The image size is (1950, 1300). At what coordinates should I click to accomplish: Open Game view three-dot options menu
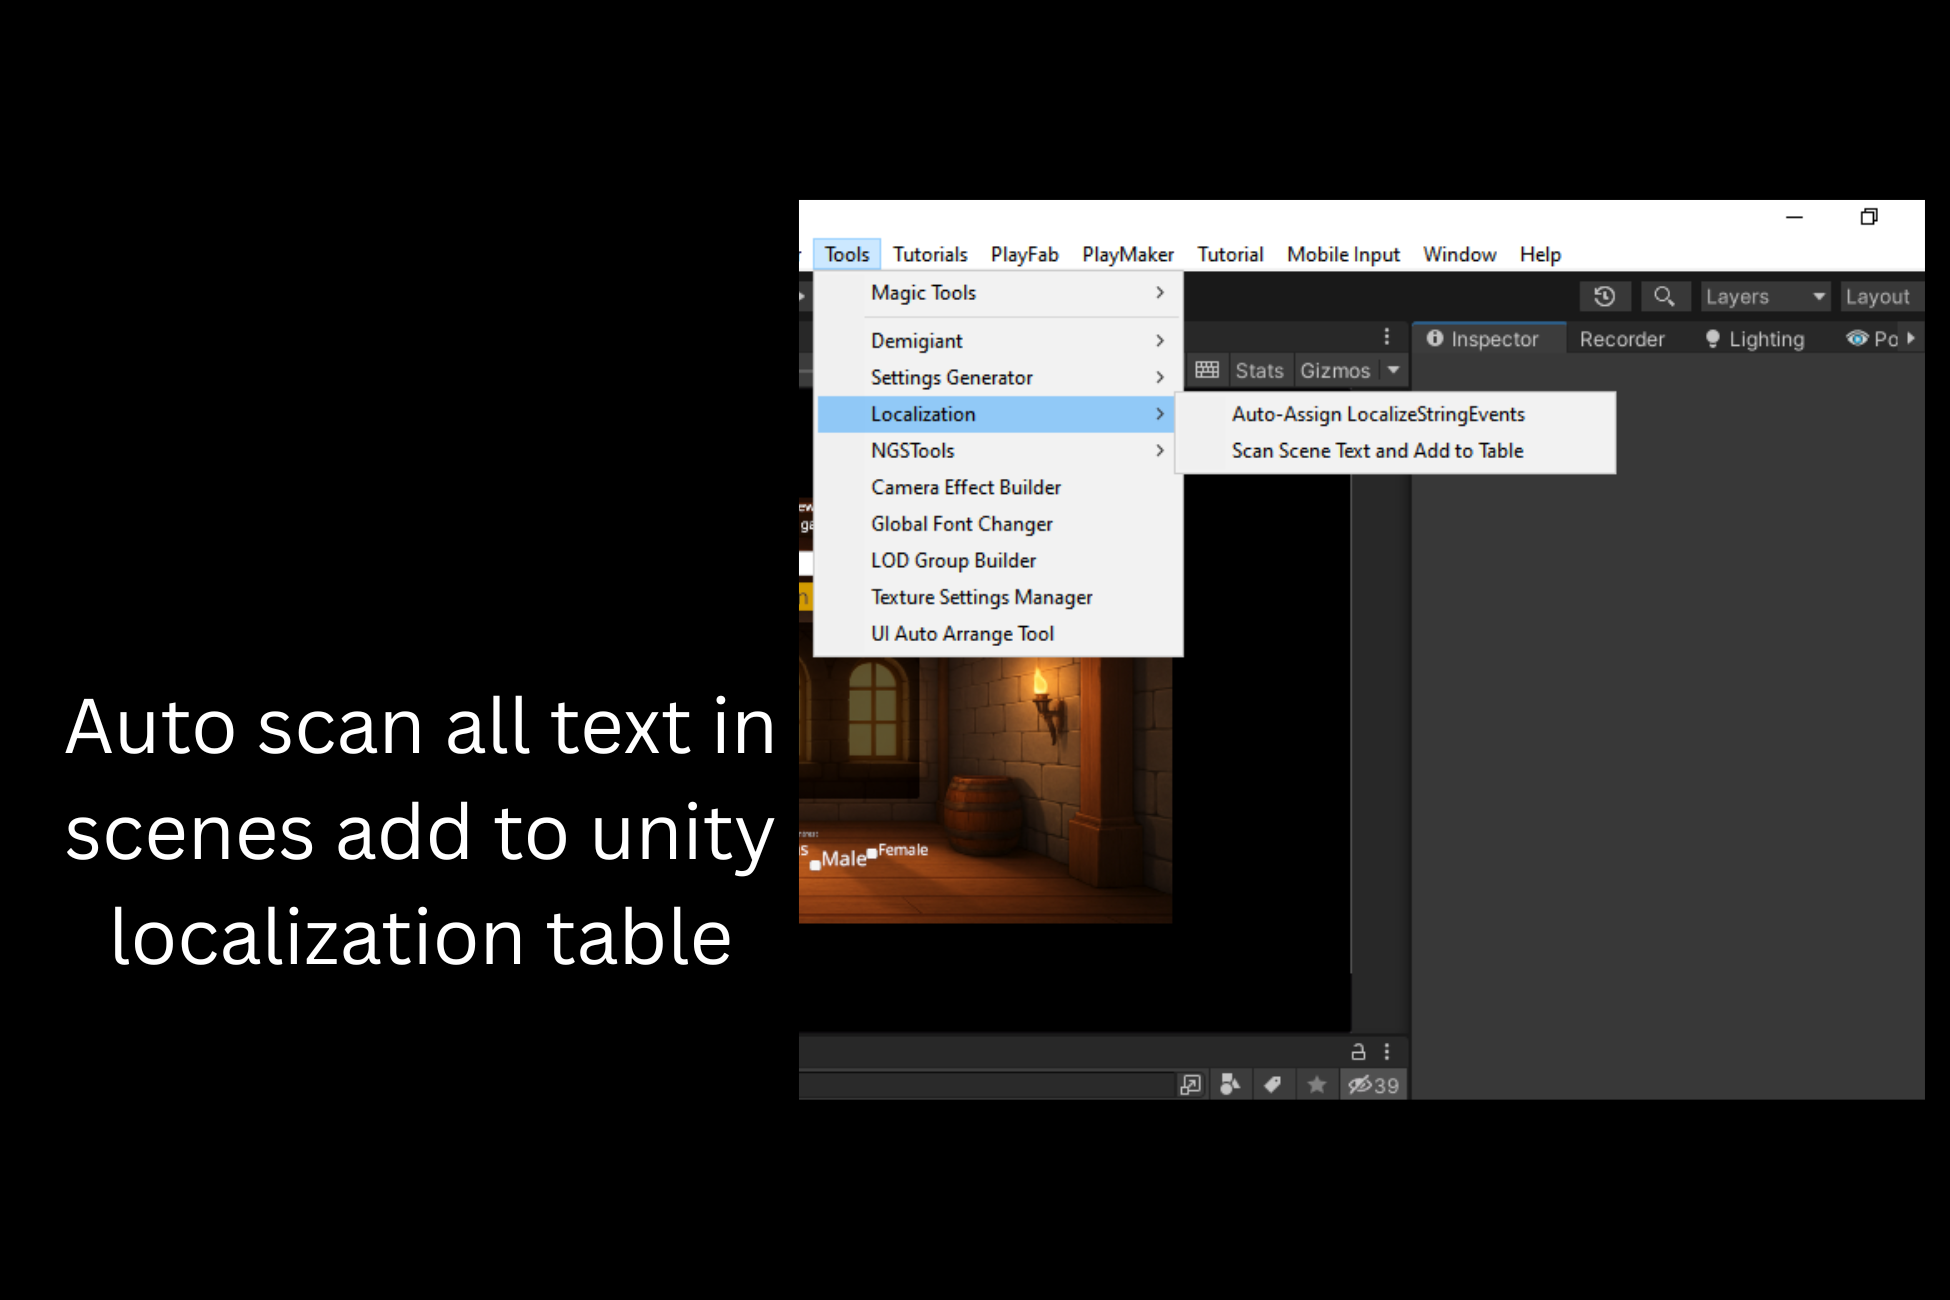point(1386,337)
